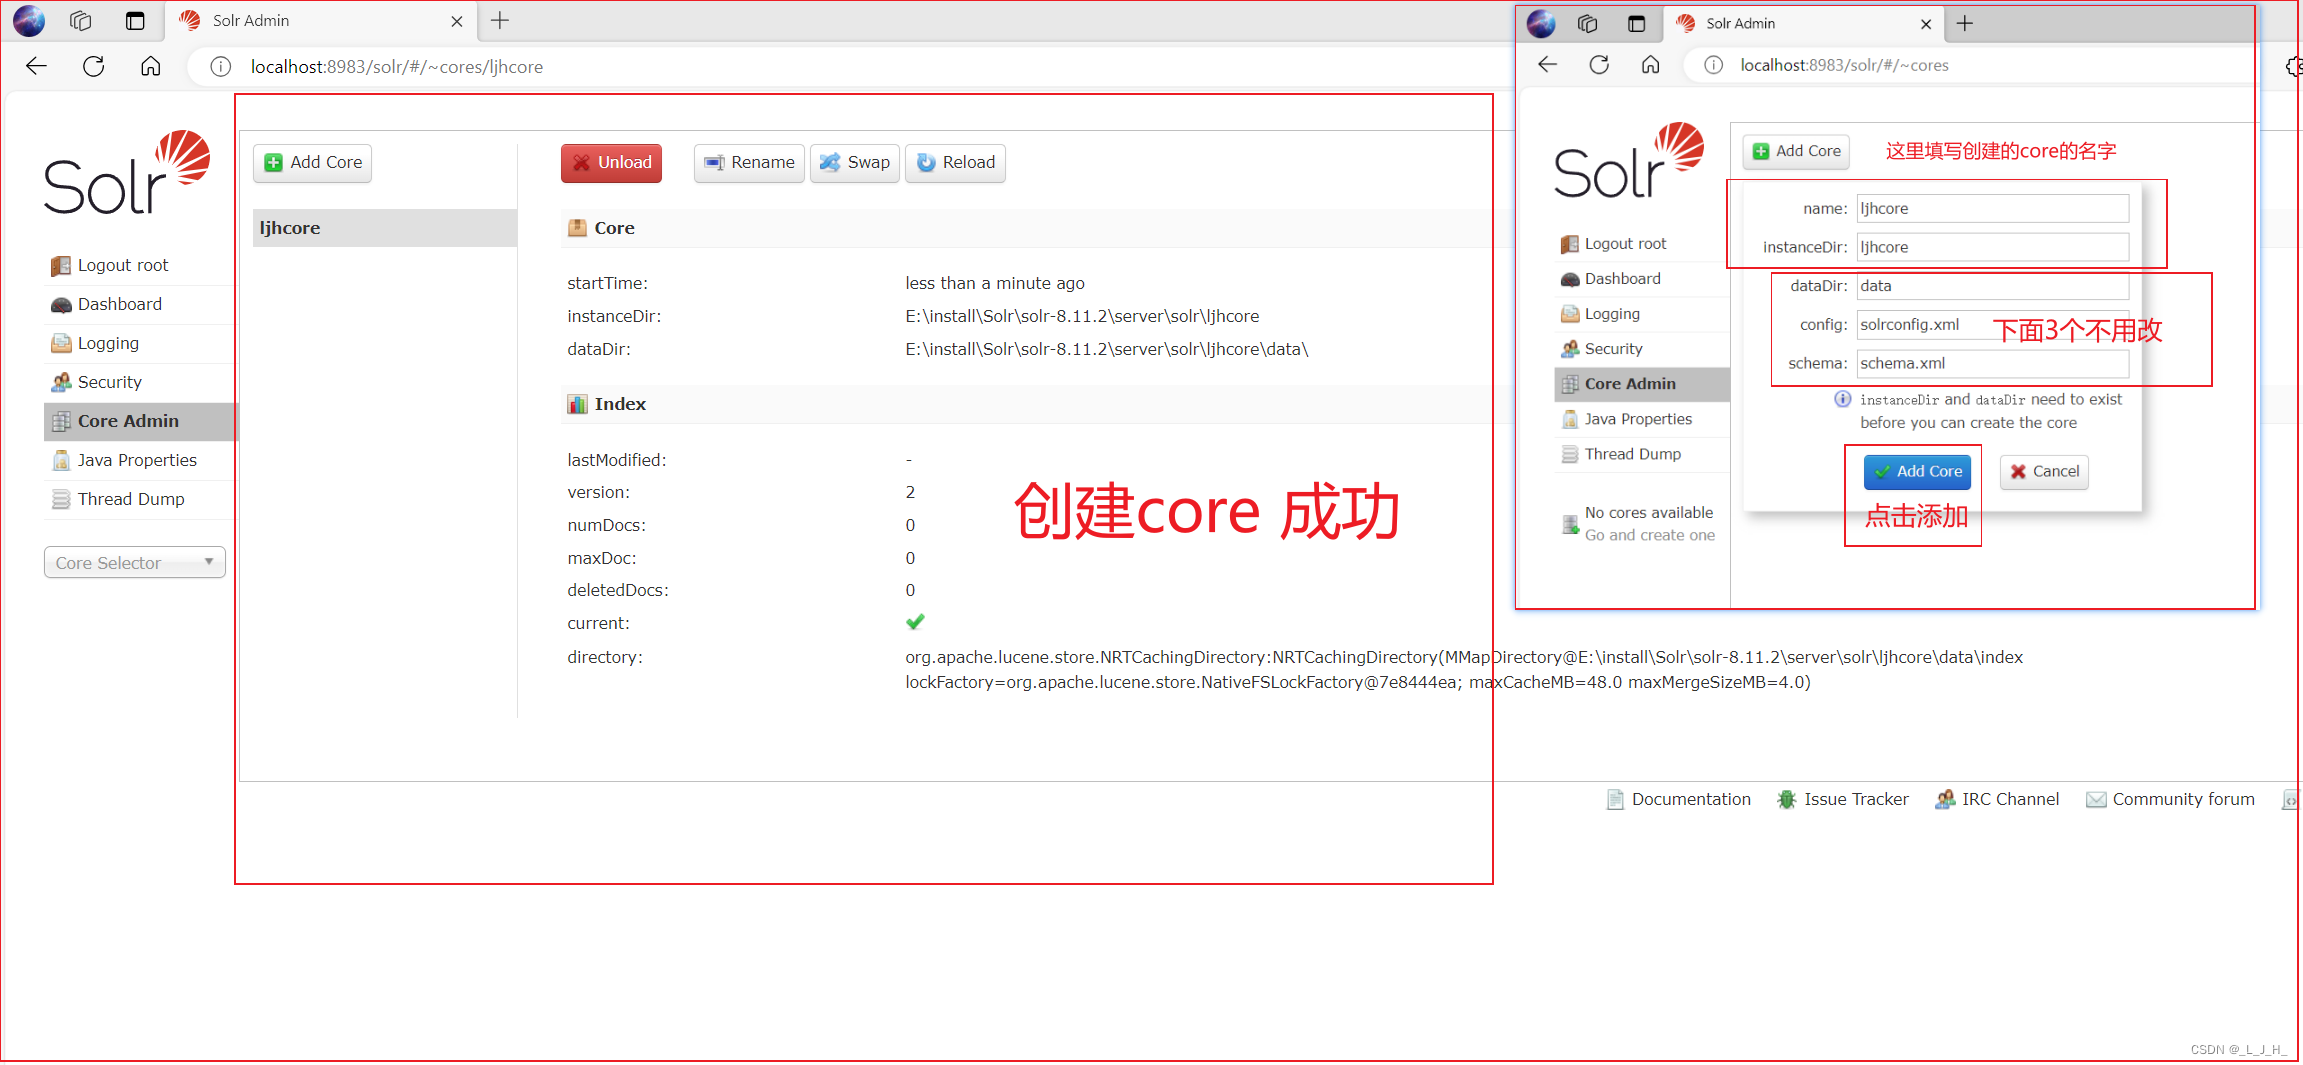Cancel the Add Core form
Screen dimensions: 2303x1065
pos(2044,472)
